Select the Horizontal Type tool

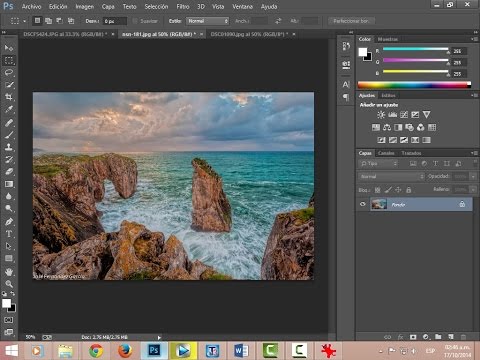pyautogui.click(x=9, y=234)
